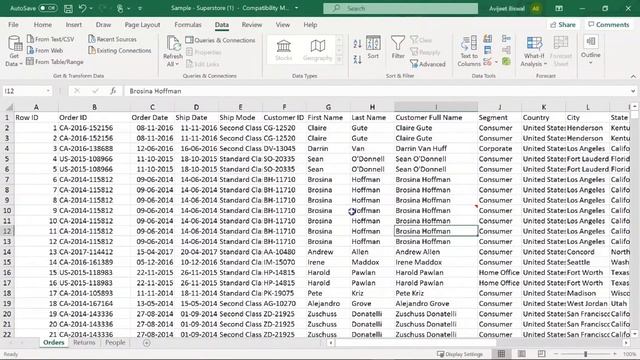640x360 pixels.
Task: Click From Table/Range
Action: [55, 62]
